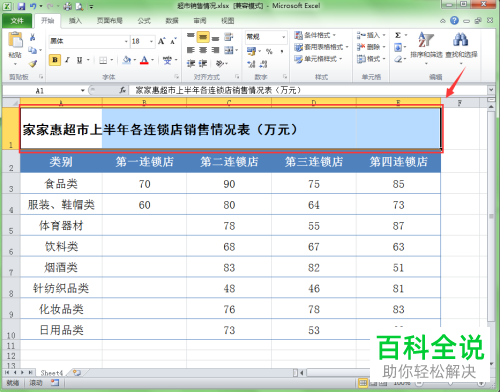
Task: Open the number format dropdown (常规)
Action: pos(284,37)
